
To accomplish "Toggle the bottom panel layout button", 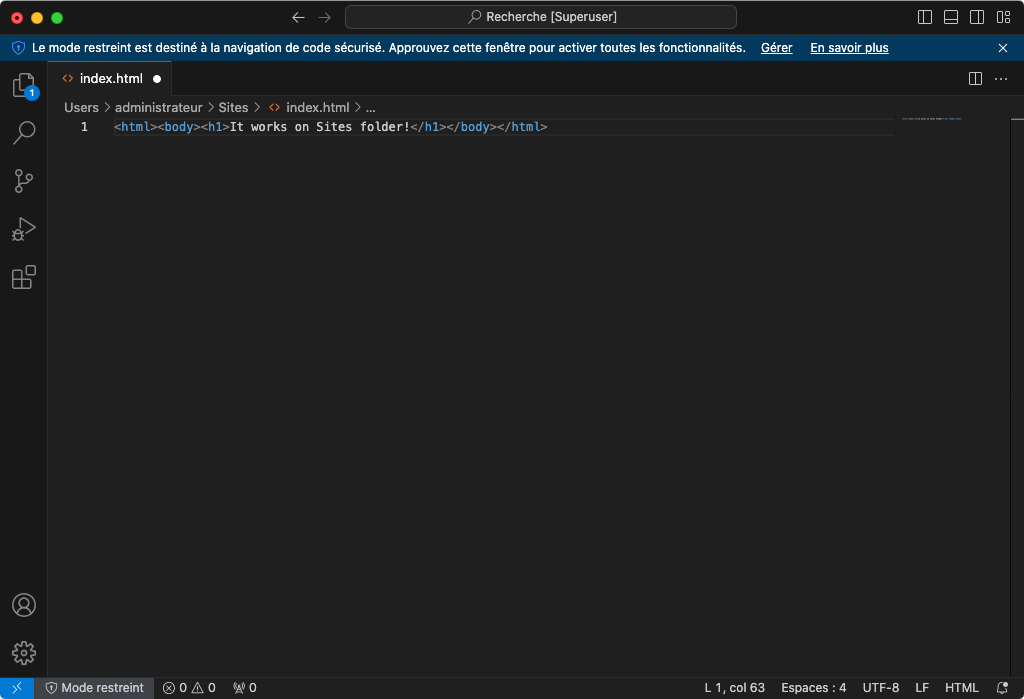I will [x=951, y=17].
